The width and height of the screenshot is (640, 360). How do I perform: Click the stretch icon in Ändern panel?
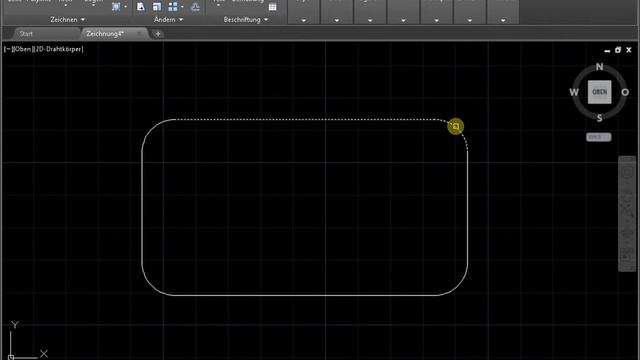pyautogui.click(x=141, y=7)
